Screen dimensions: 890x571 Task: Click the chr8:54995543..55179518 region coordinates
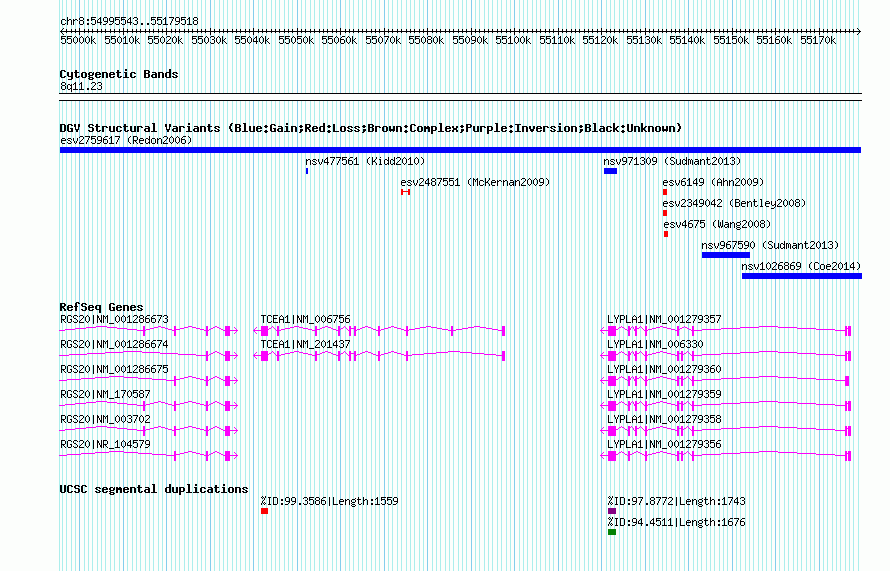coord(129,21)
